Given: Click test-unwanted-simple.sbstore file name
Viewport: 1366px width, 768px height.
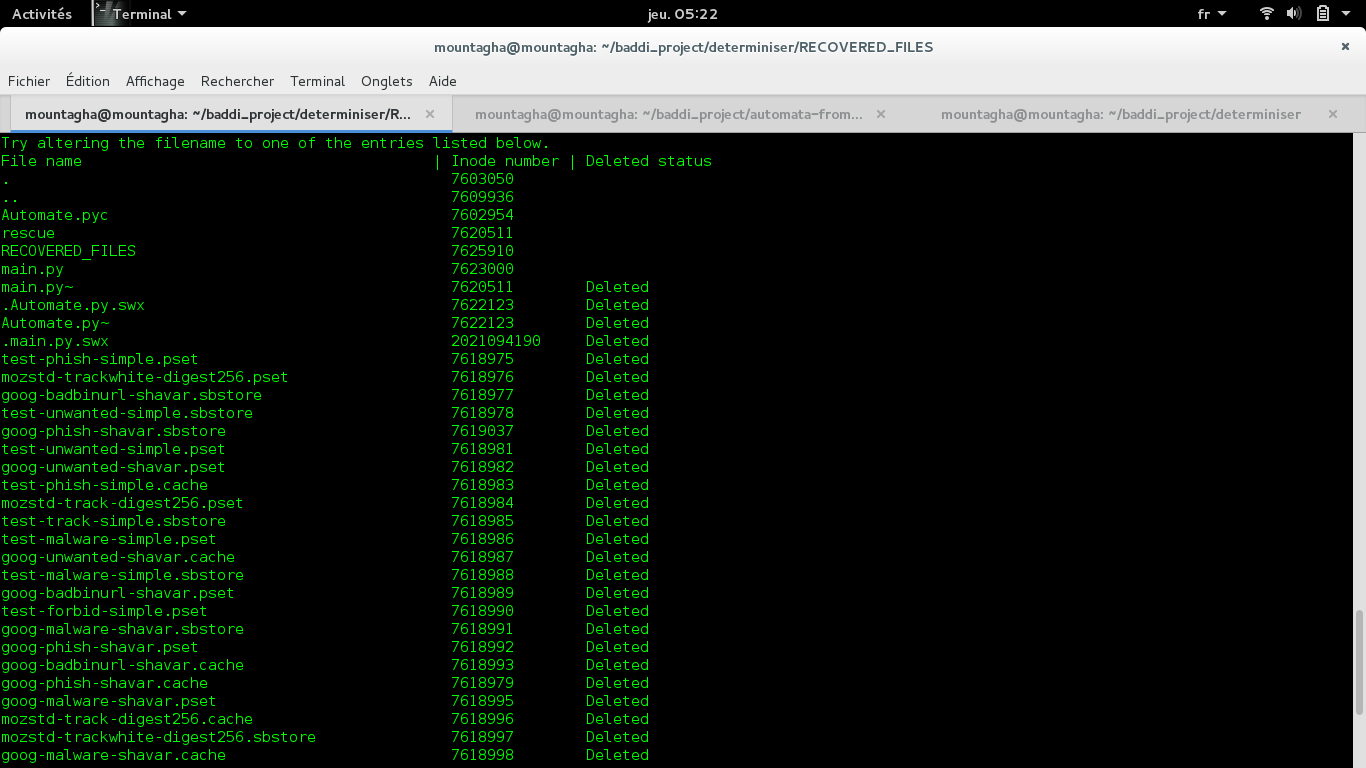Looking at the screenshot, I should point(127,413).
